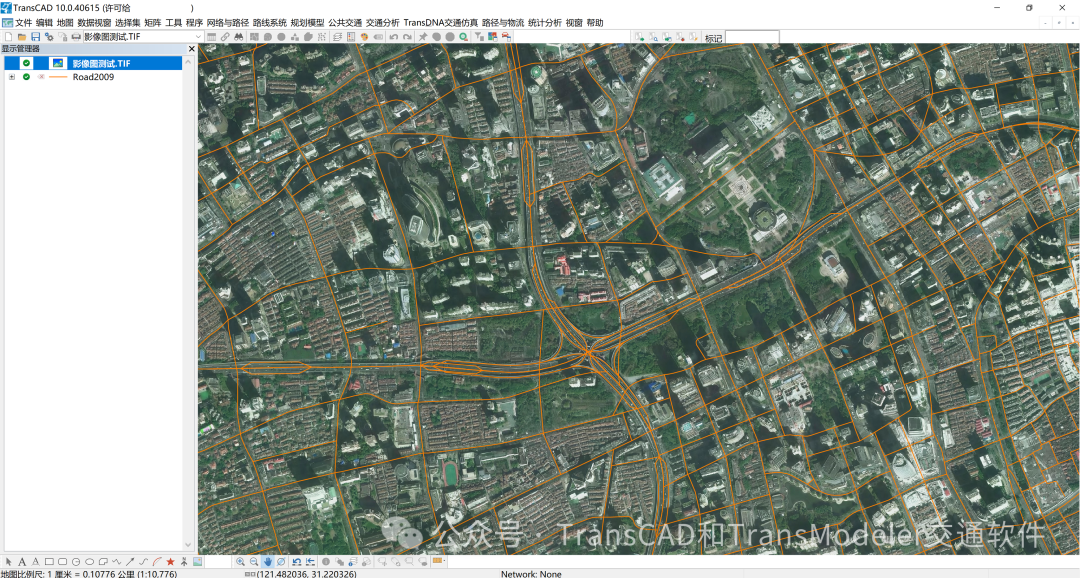Click the previous scale blue arrow icon
This screenshot has width=1080, height=578.
[x=297, y=562]
